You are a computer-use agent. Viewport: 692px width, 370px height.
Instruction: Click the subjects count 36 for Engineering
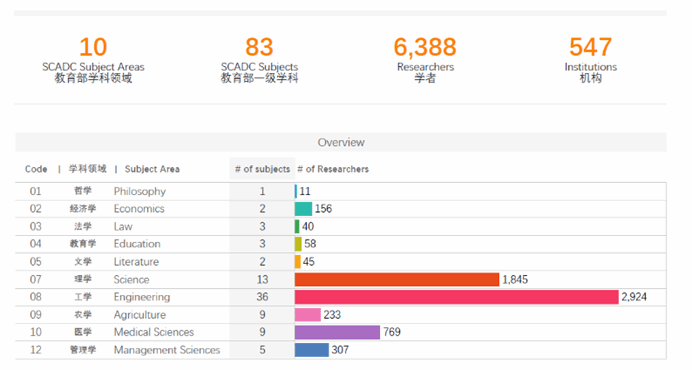click(x=262, y=297)
